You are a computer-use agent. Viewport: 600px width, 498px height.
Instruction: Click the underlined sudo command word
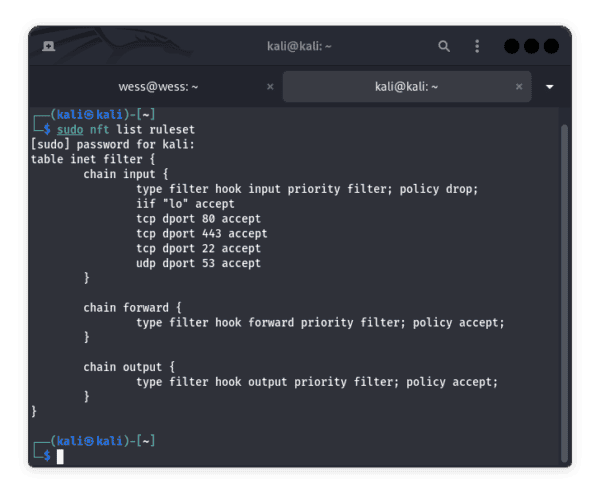click(70, 129)
